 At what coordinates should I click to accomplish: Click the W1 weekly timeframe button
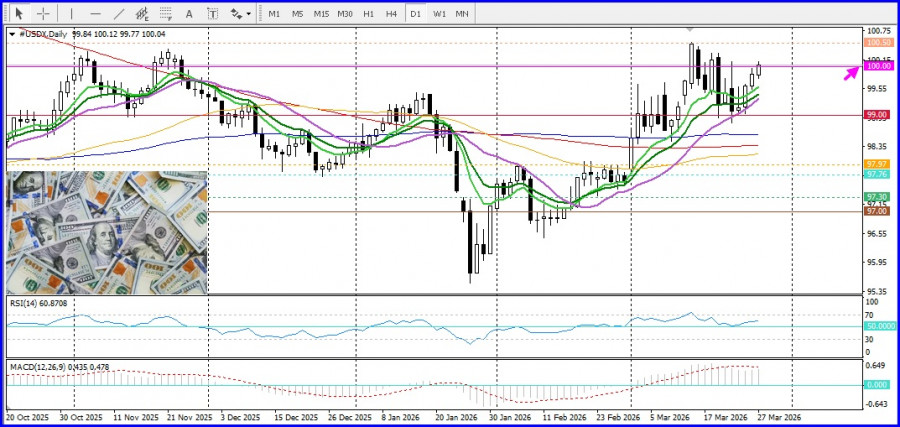coord(439,14)
